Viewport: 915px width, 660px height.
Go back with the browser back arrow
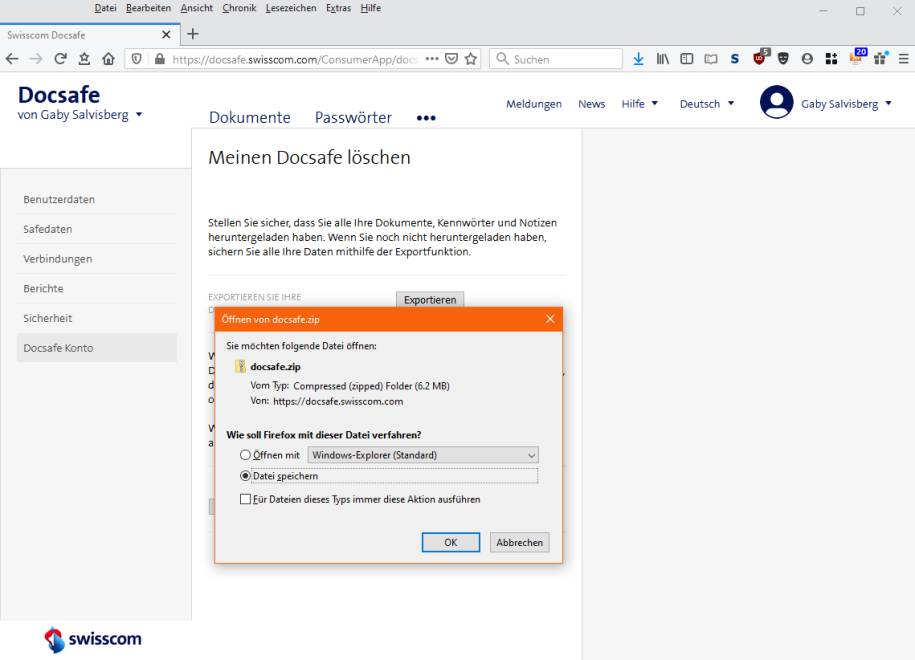(12, 59)
